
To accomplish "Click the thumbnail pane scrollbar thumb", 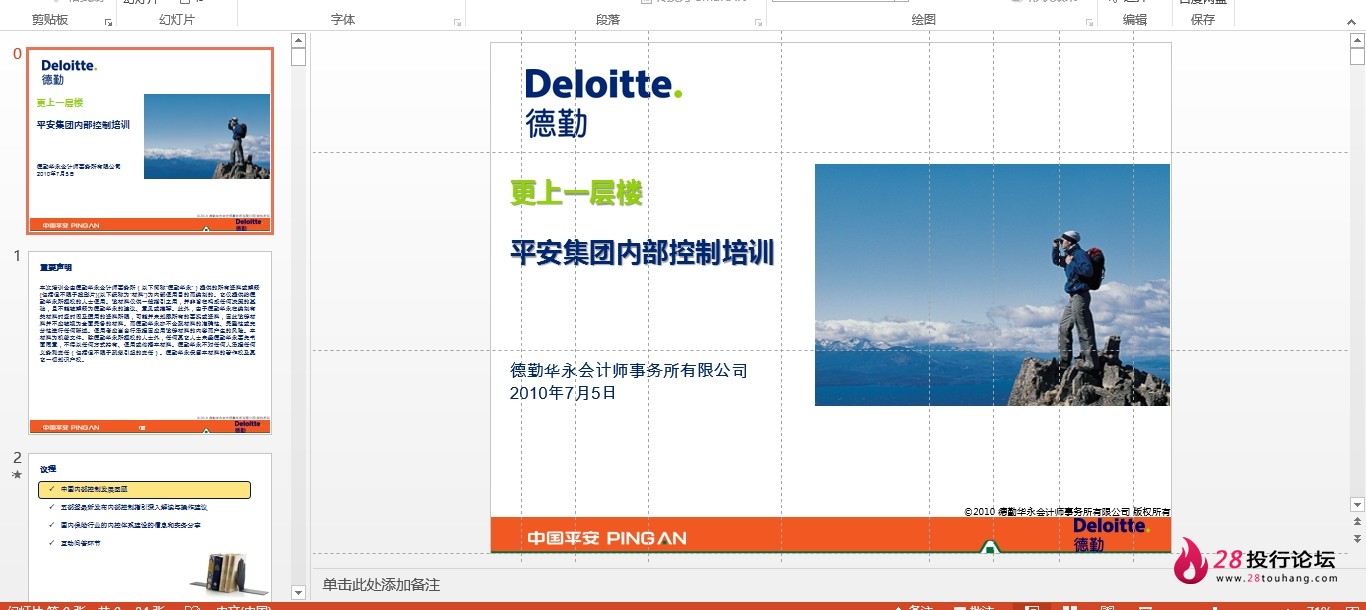I will (298, 57).
